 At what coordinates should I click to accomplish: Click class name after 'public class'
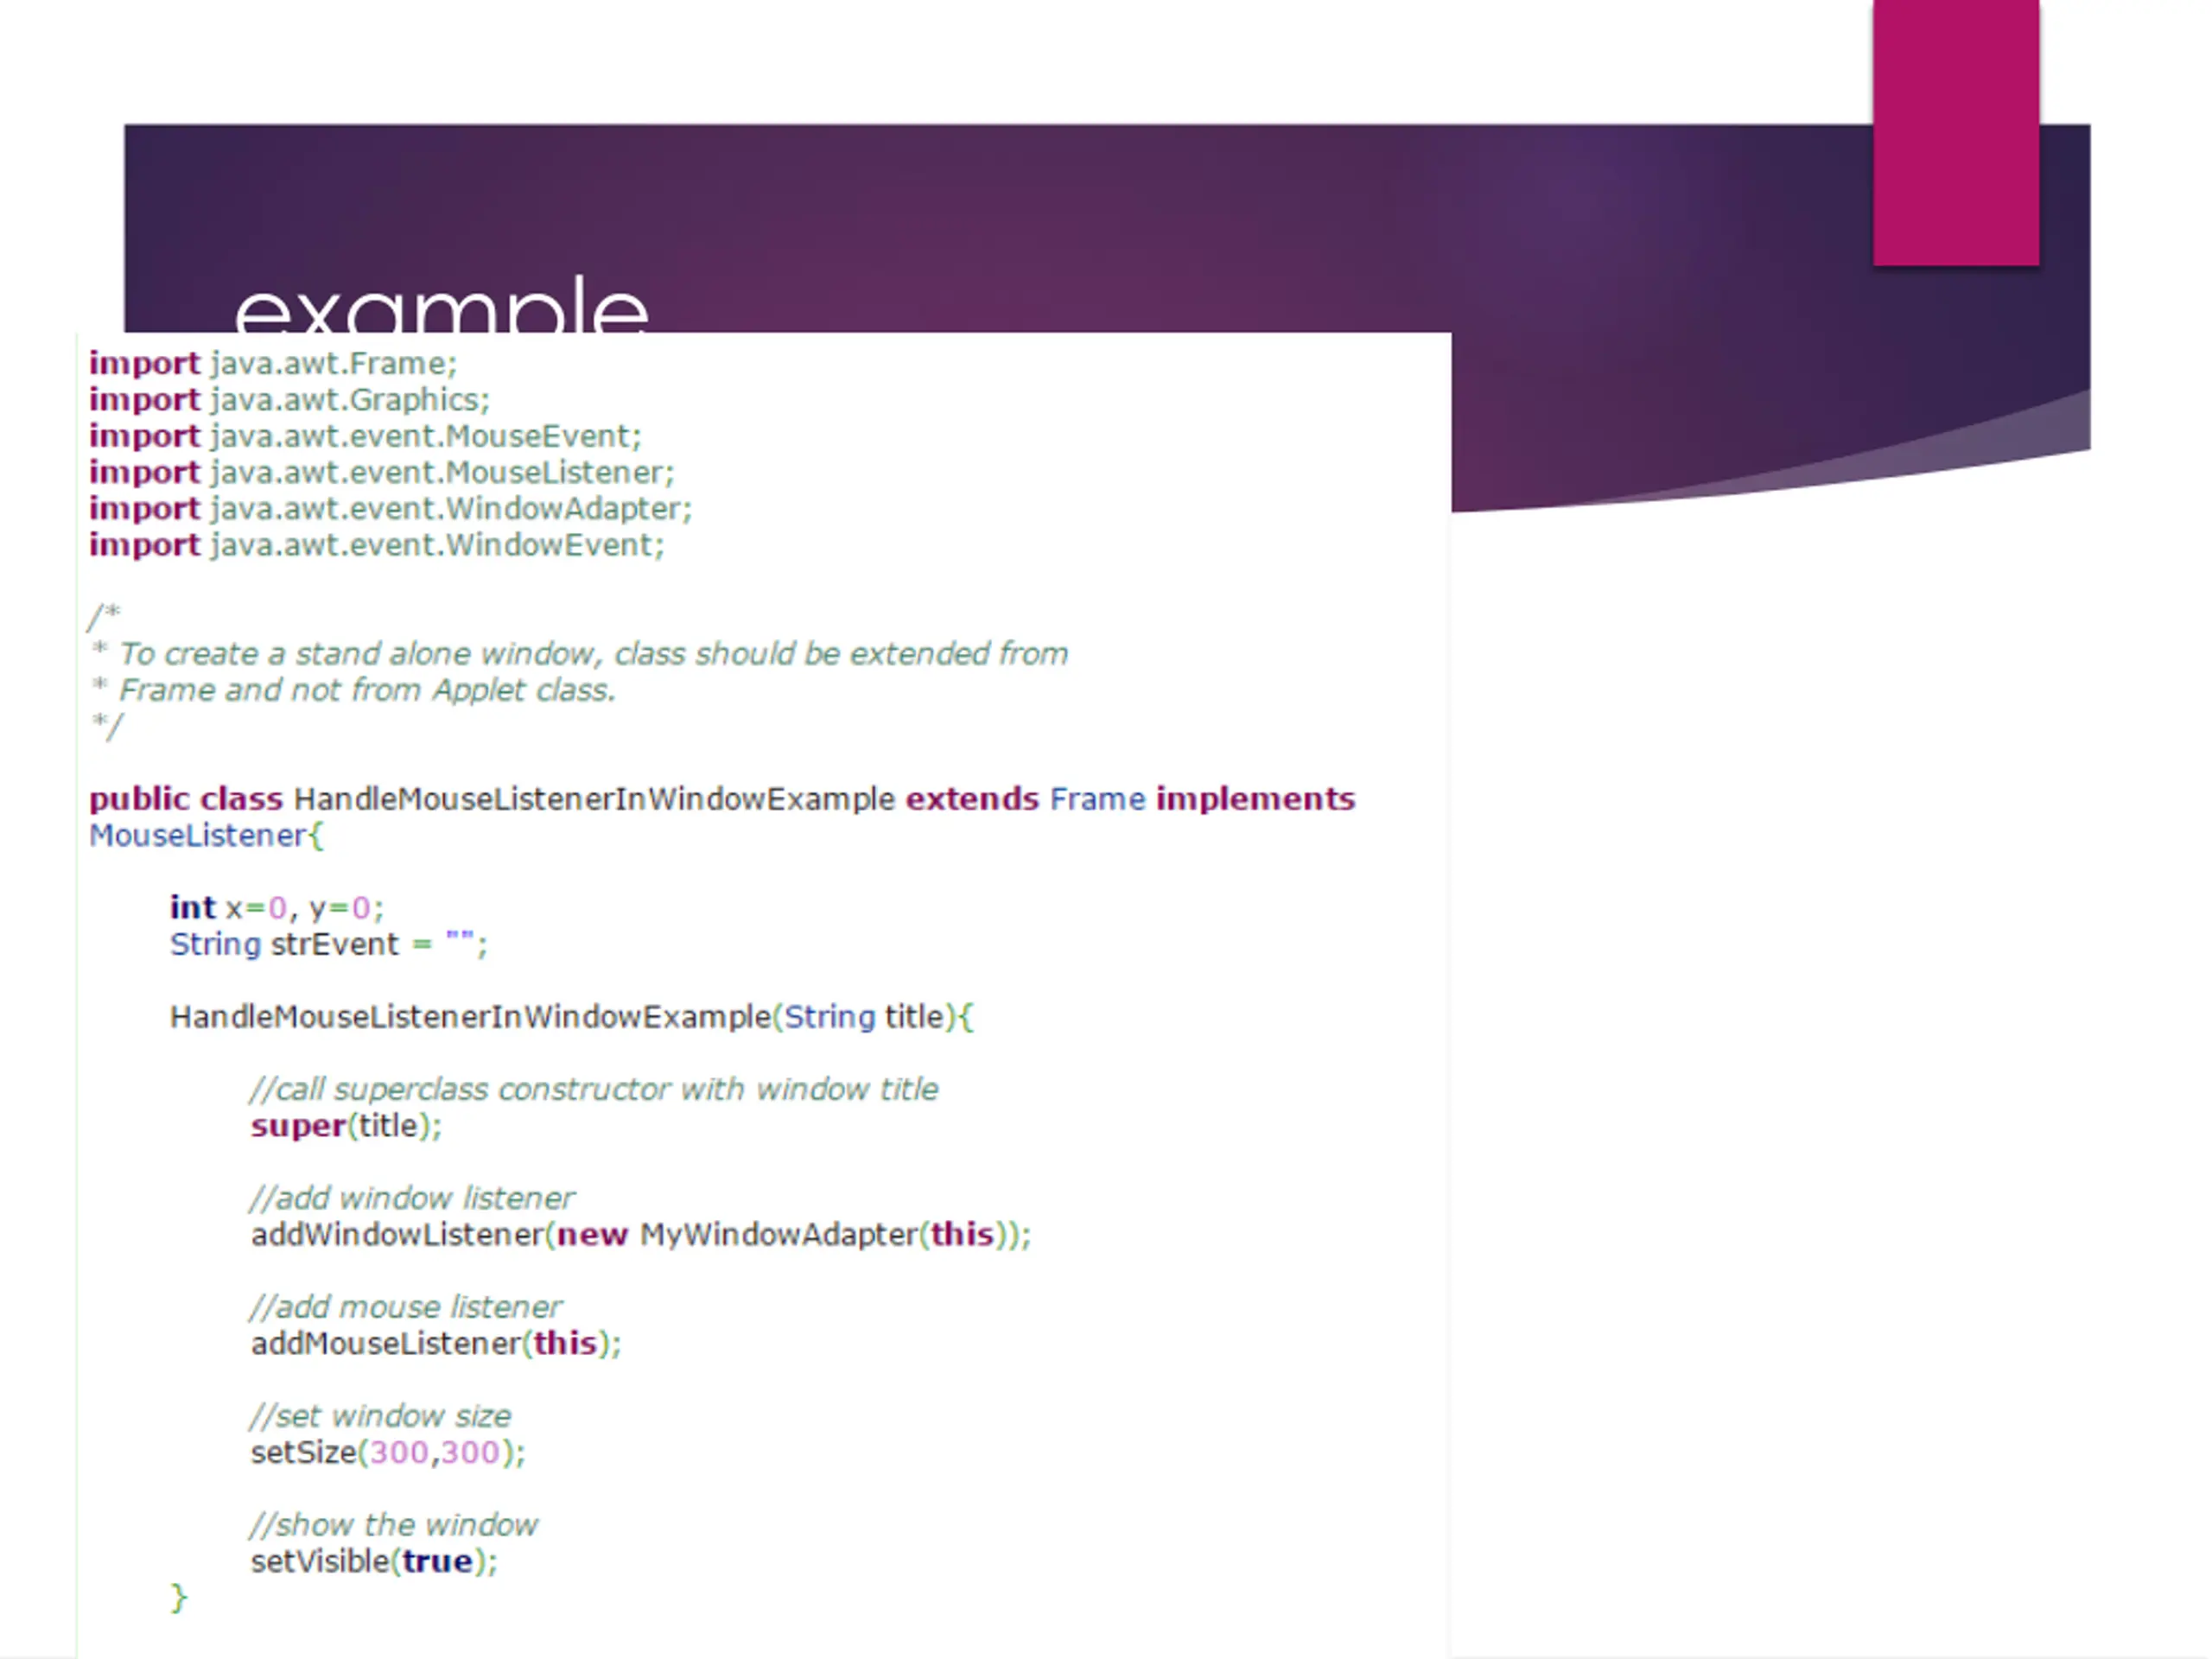(x=594, y=799)
